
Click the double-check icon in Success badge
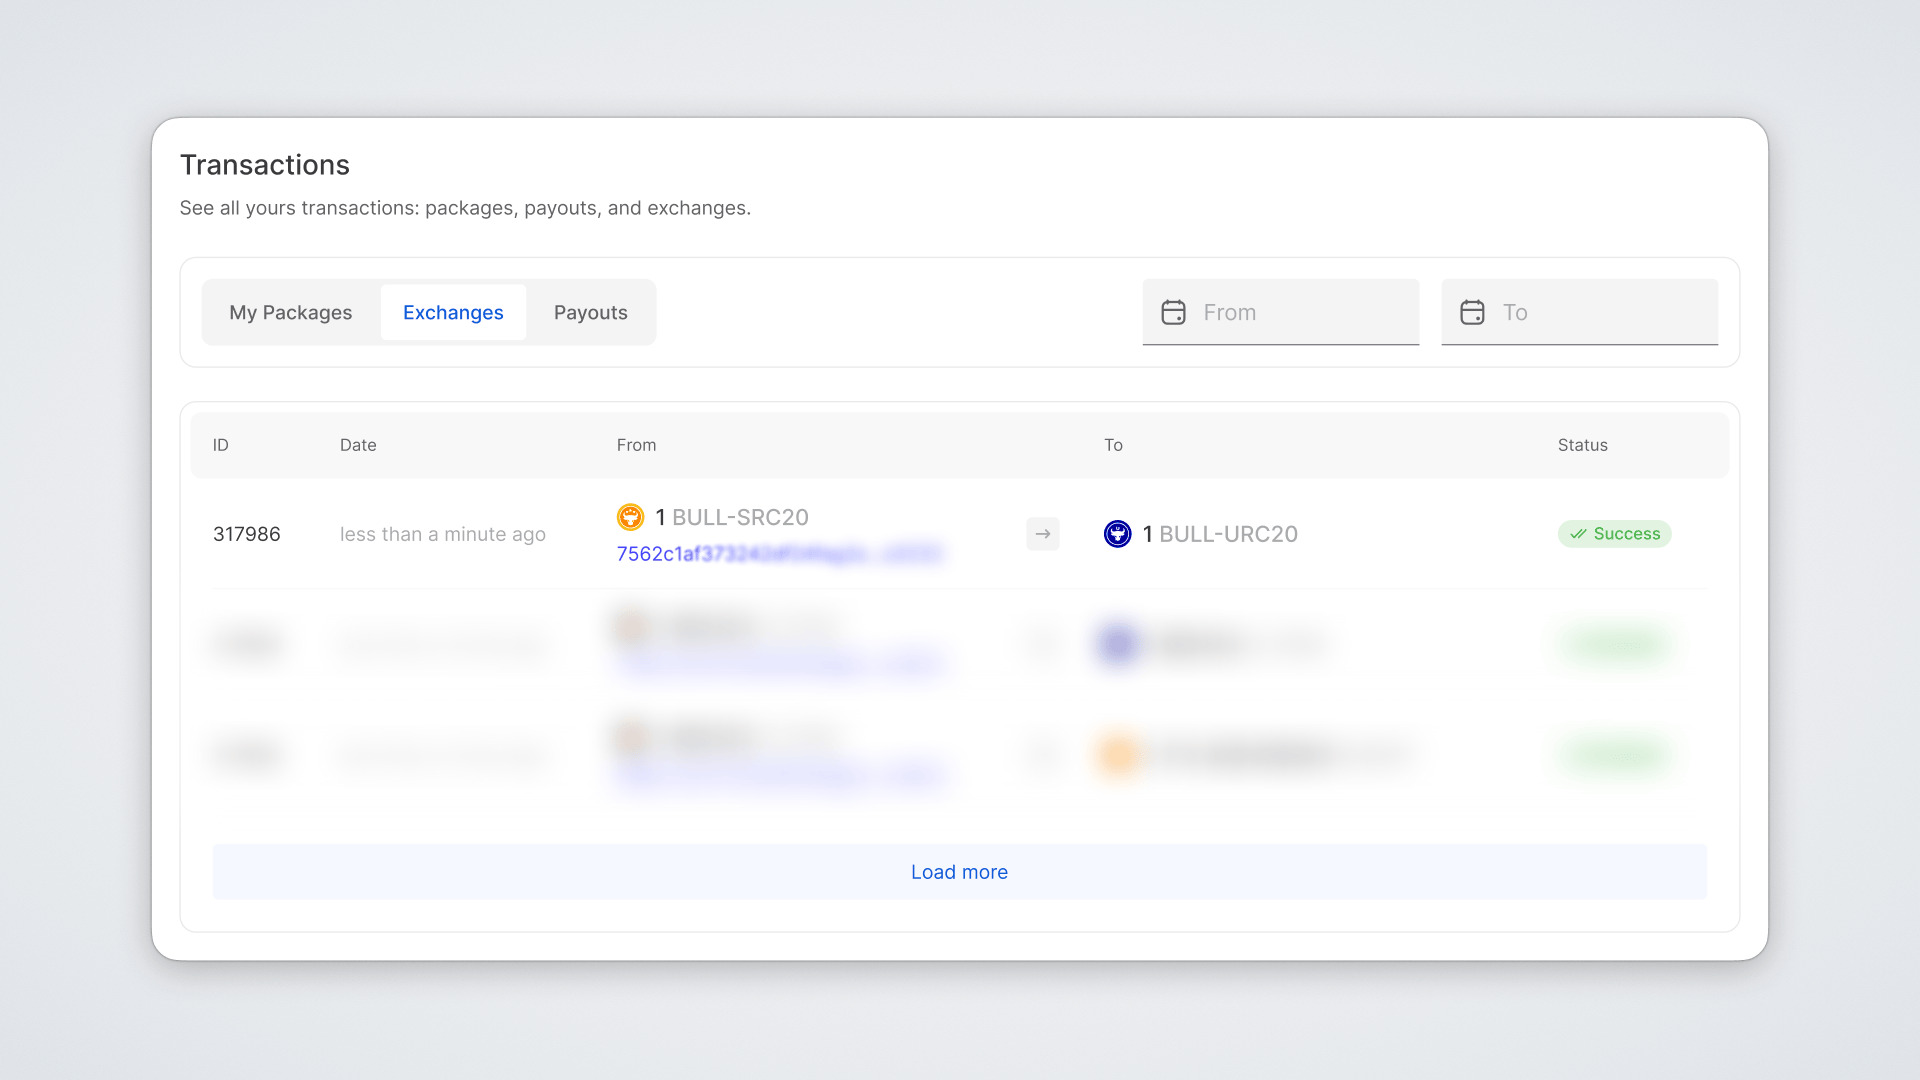(x=1578, y=534)
